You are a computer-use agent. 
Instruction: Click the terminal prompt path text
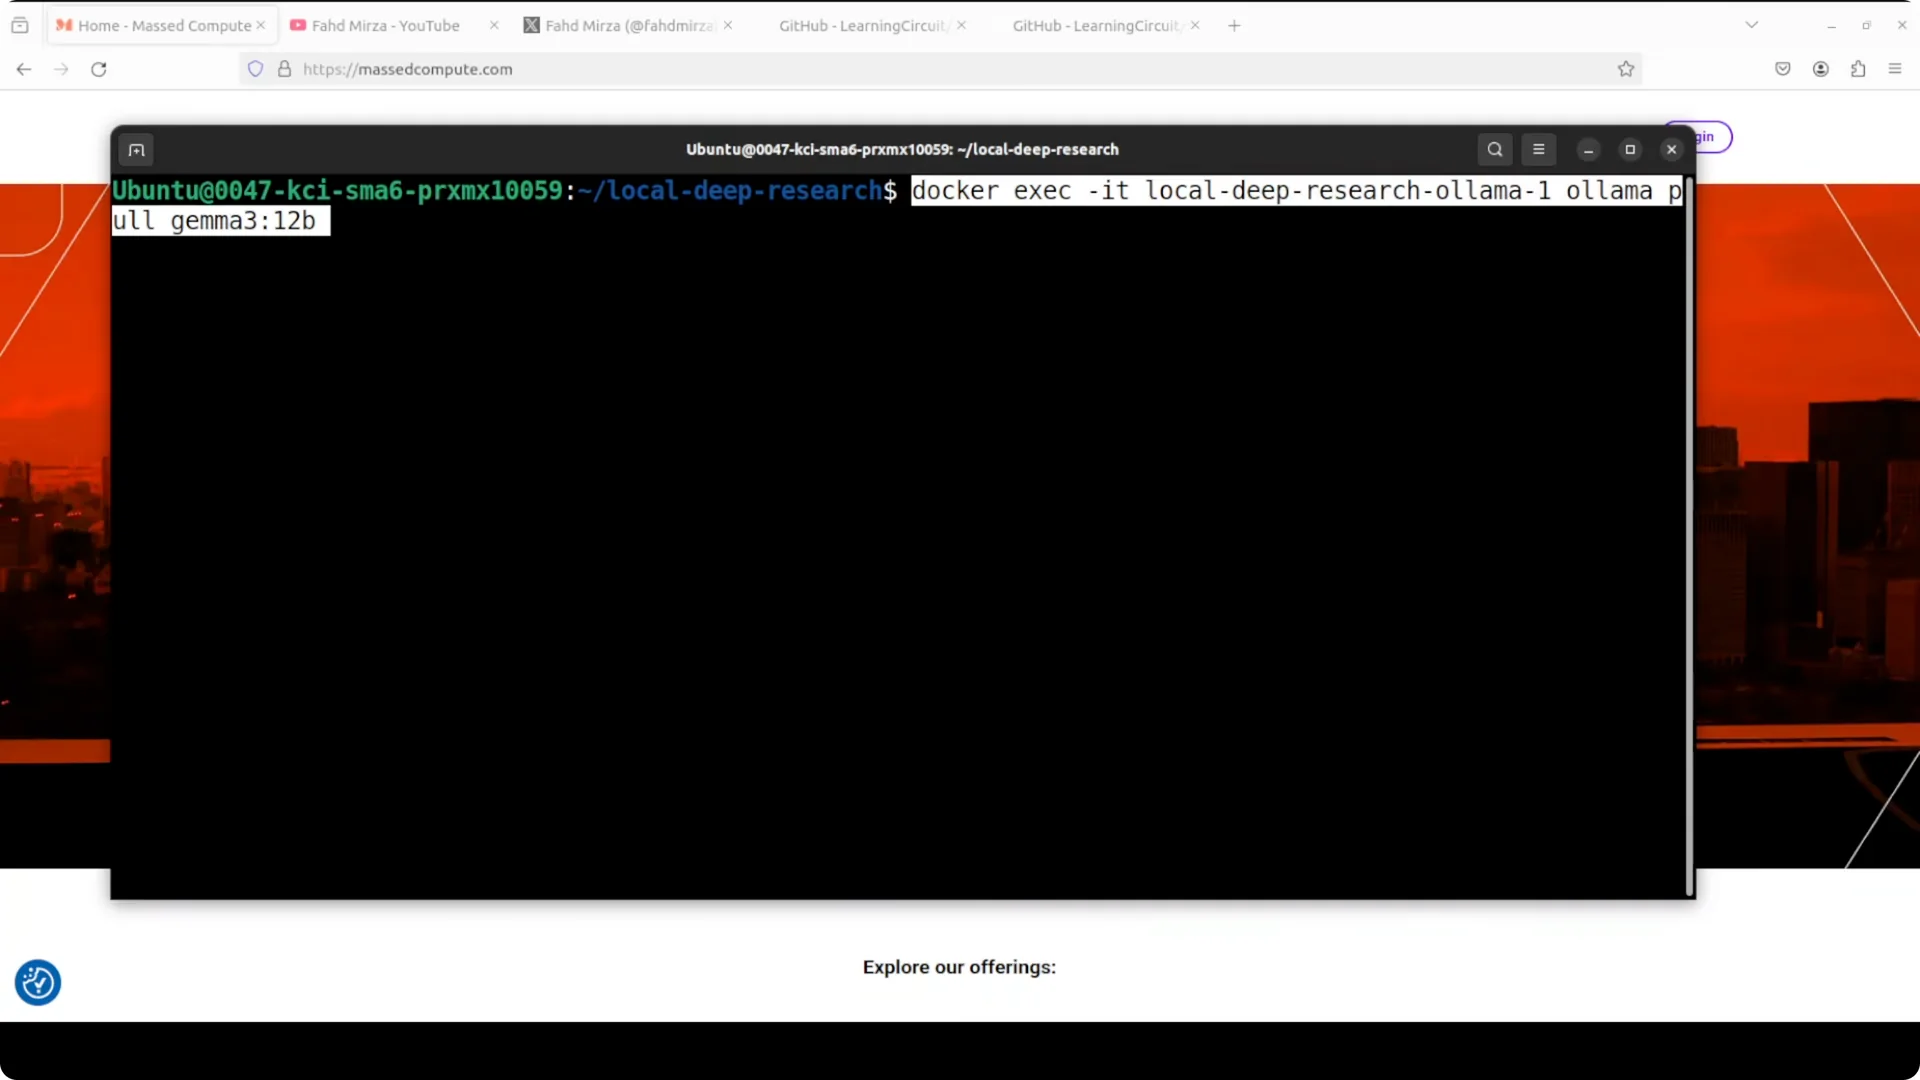point(730,191)
